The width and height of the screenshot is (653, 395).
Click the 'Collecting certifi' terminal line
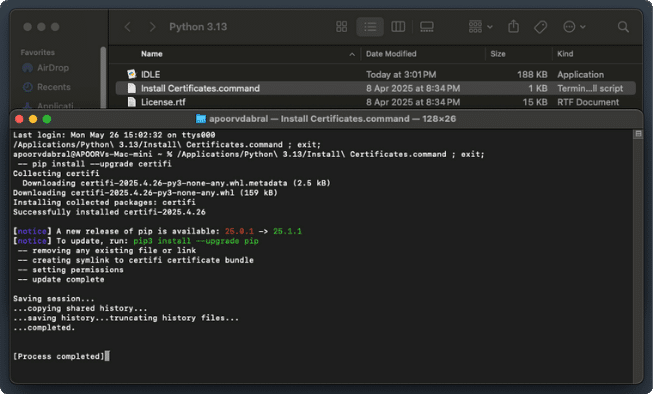click(x=56, y=173)
